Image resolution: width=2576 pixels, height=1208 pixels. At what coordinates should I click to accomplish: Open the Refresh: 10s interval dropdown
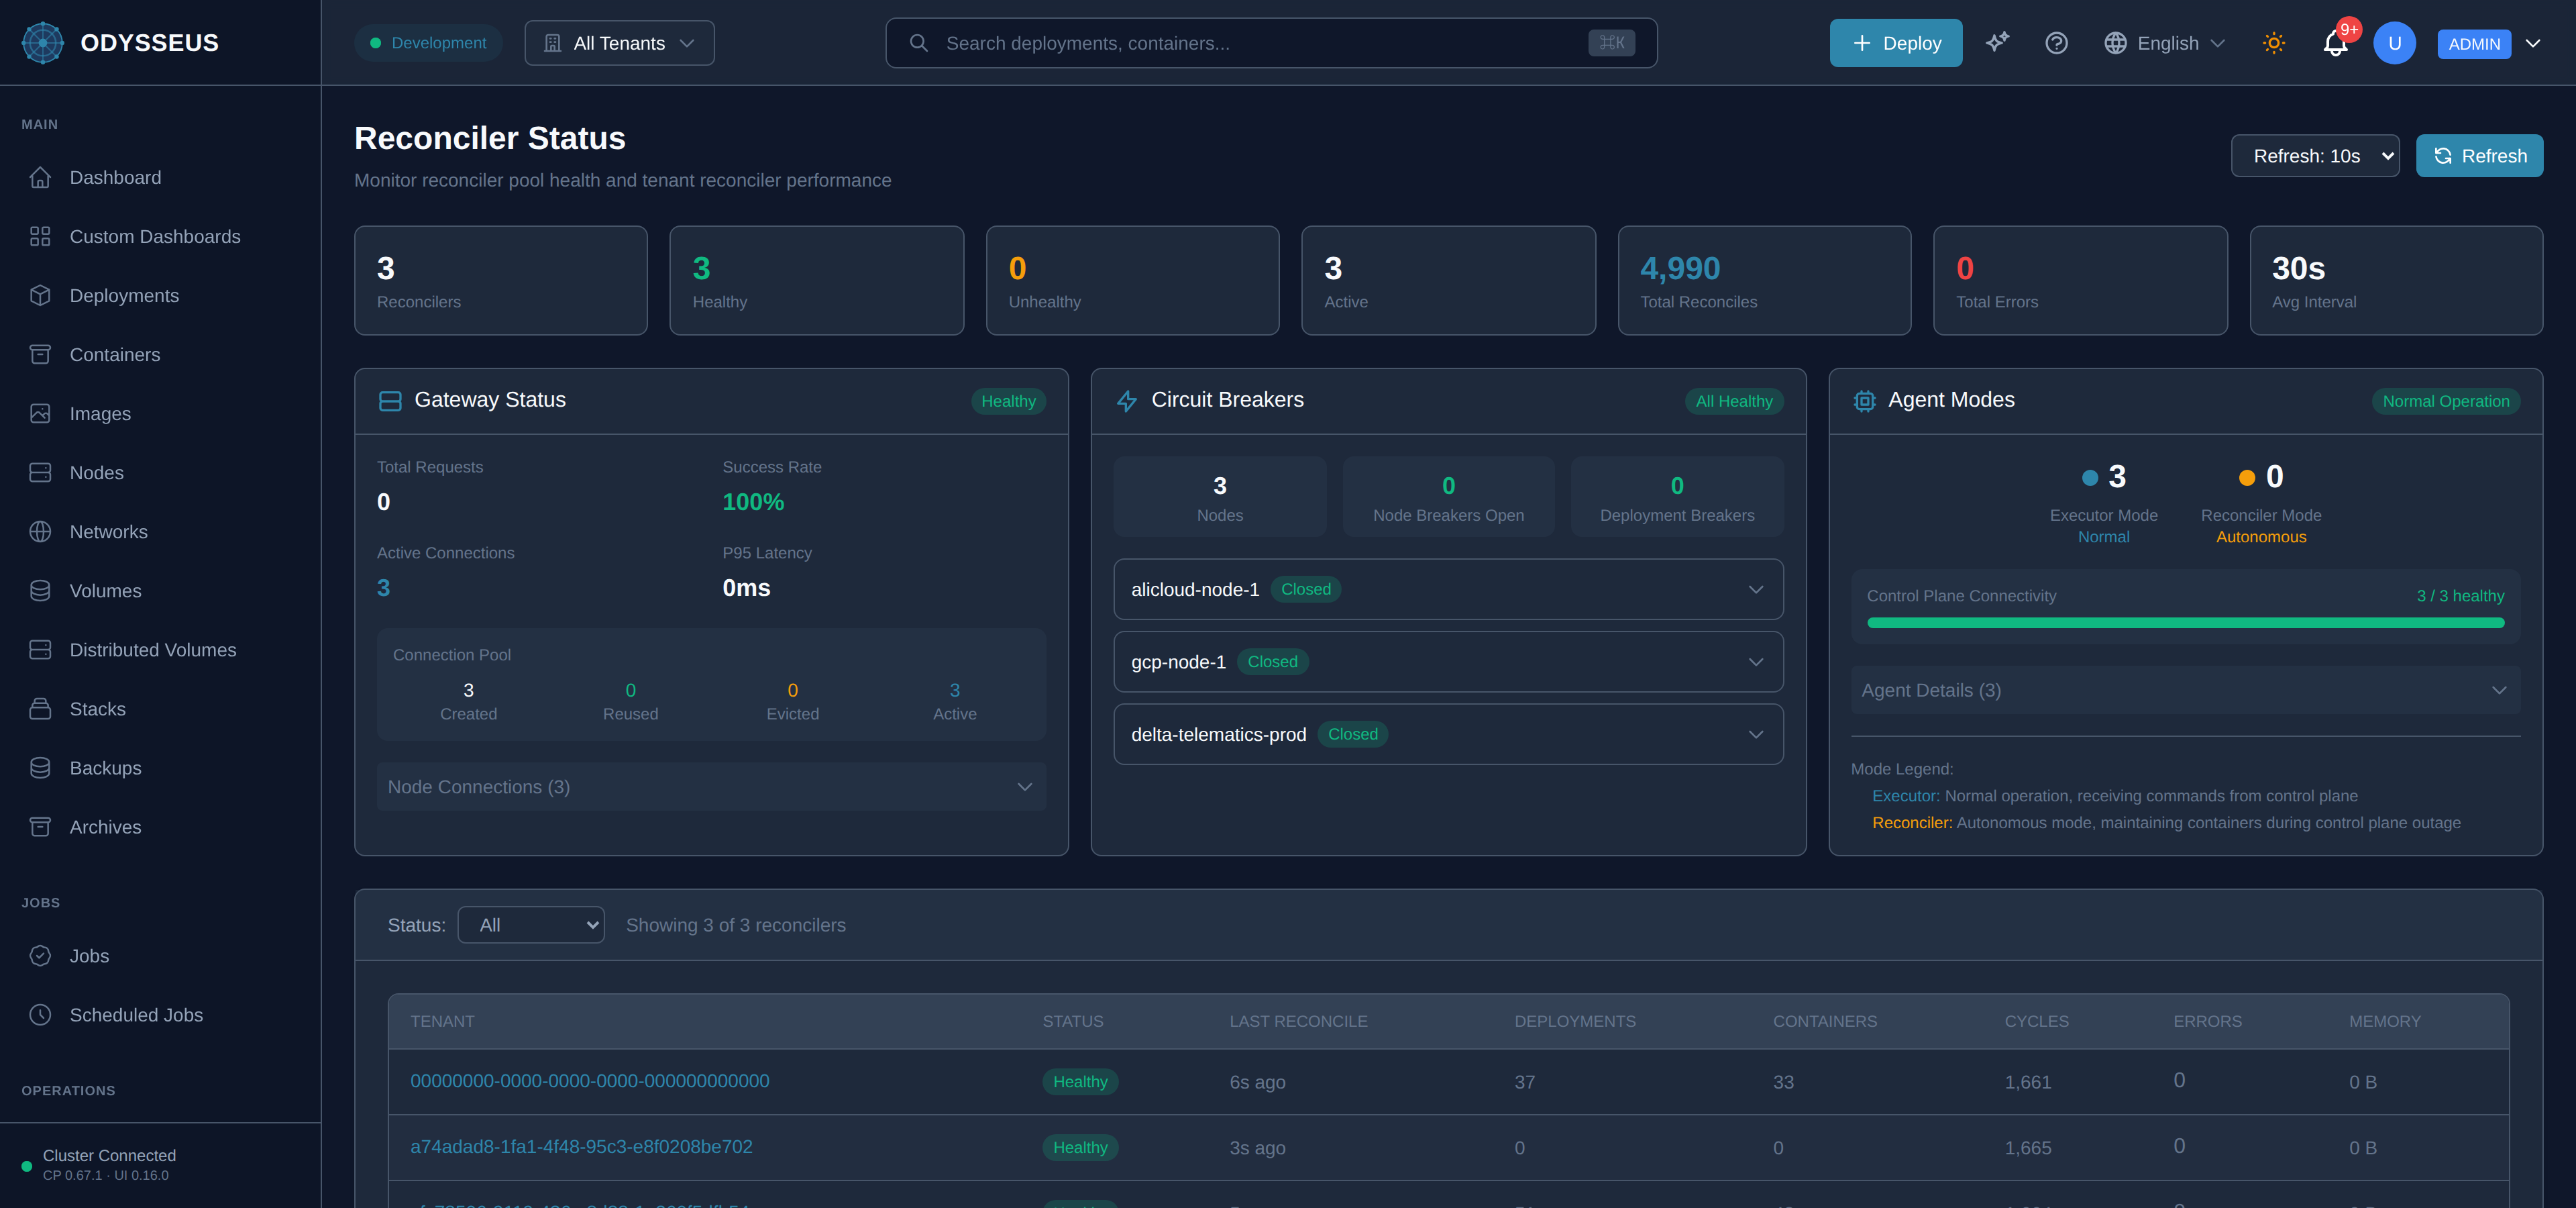pyautogui.click(x=2315, y=156)
